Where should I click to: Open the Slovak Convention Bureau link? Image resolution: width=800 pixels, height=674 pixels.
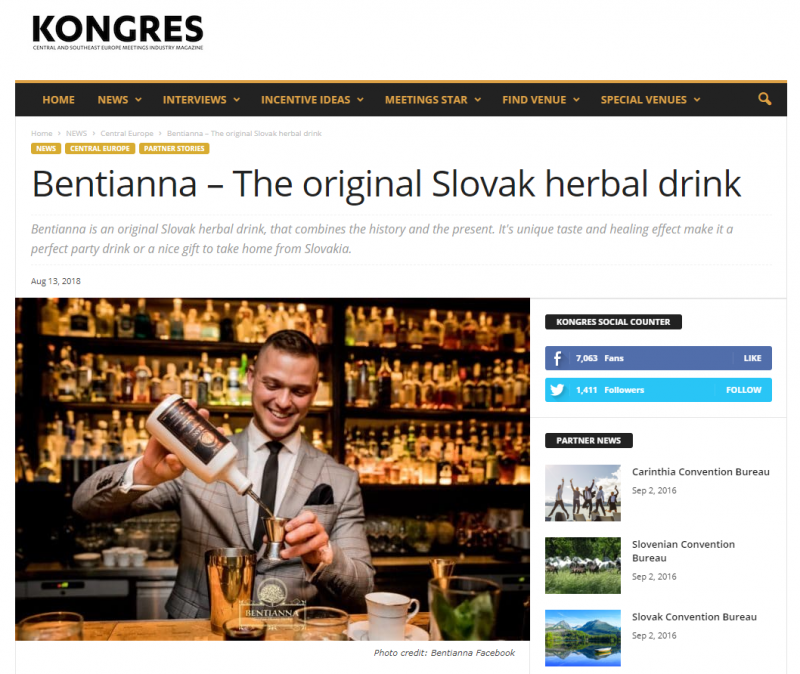tap(694, 617)
